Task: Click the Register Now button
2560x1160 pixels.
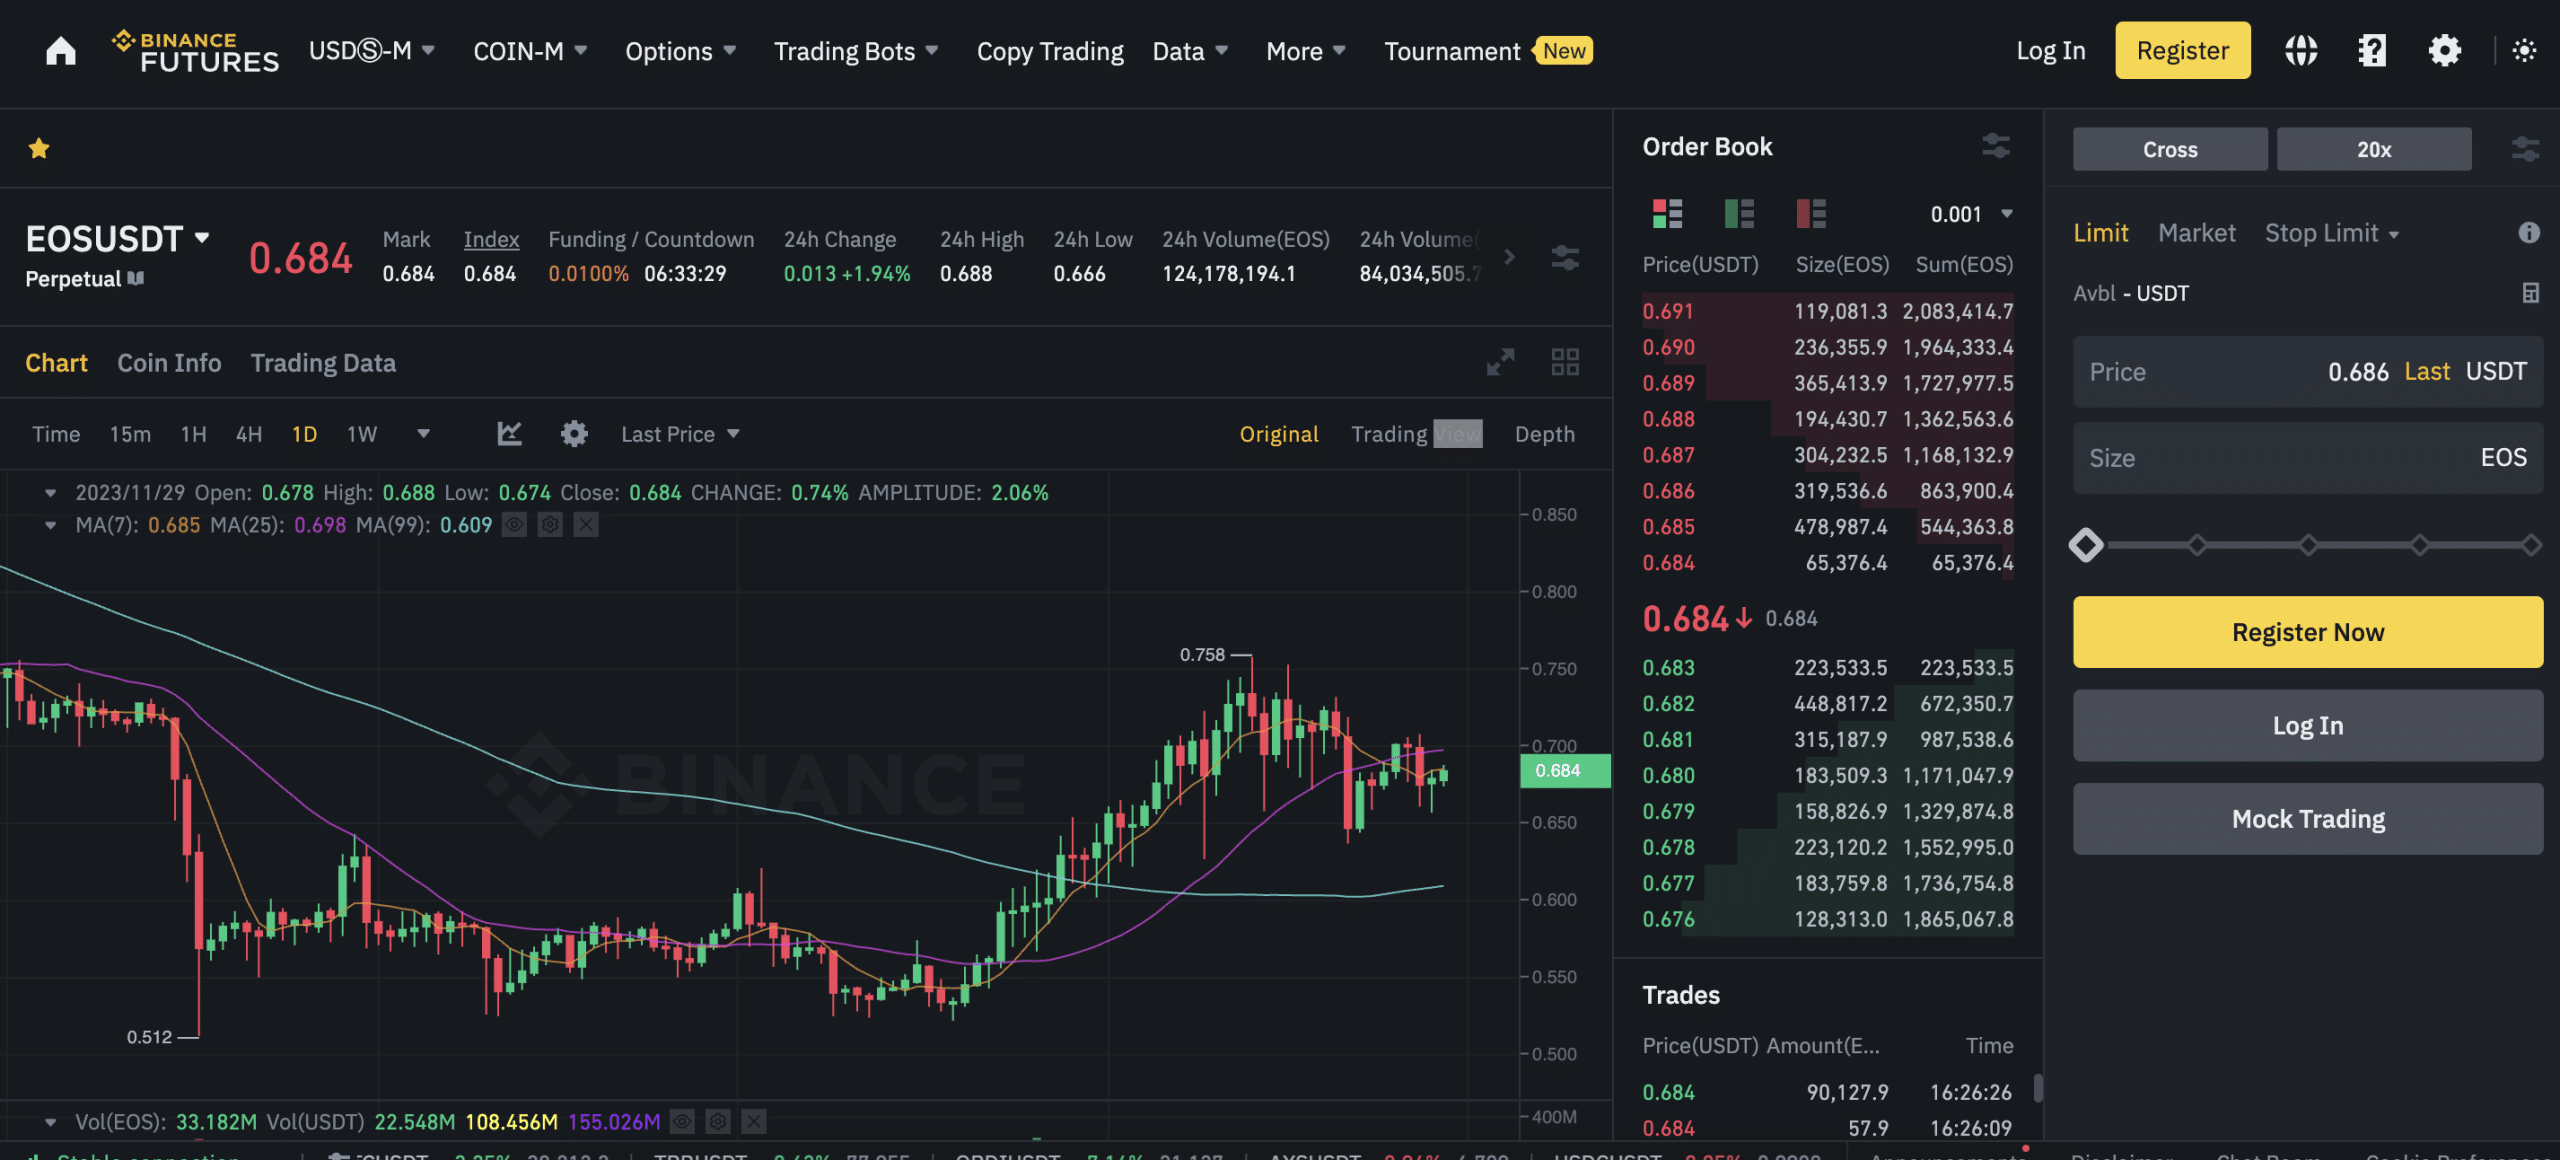Action: point(2305,631)
